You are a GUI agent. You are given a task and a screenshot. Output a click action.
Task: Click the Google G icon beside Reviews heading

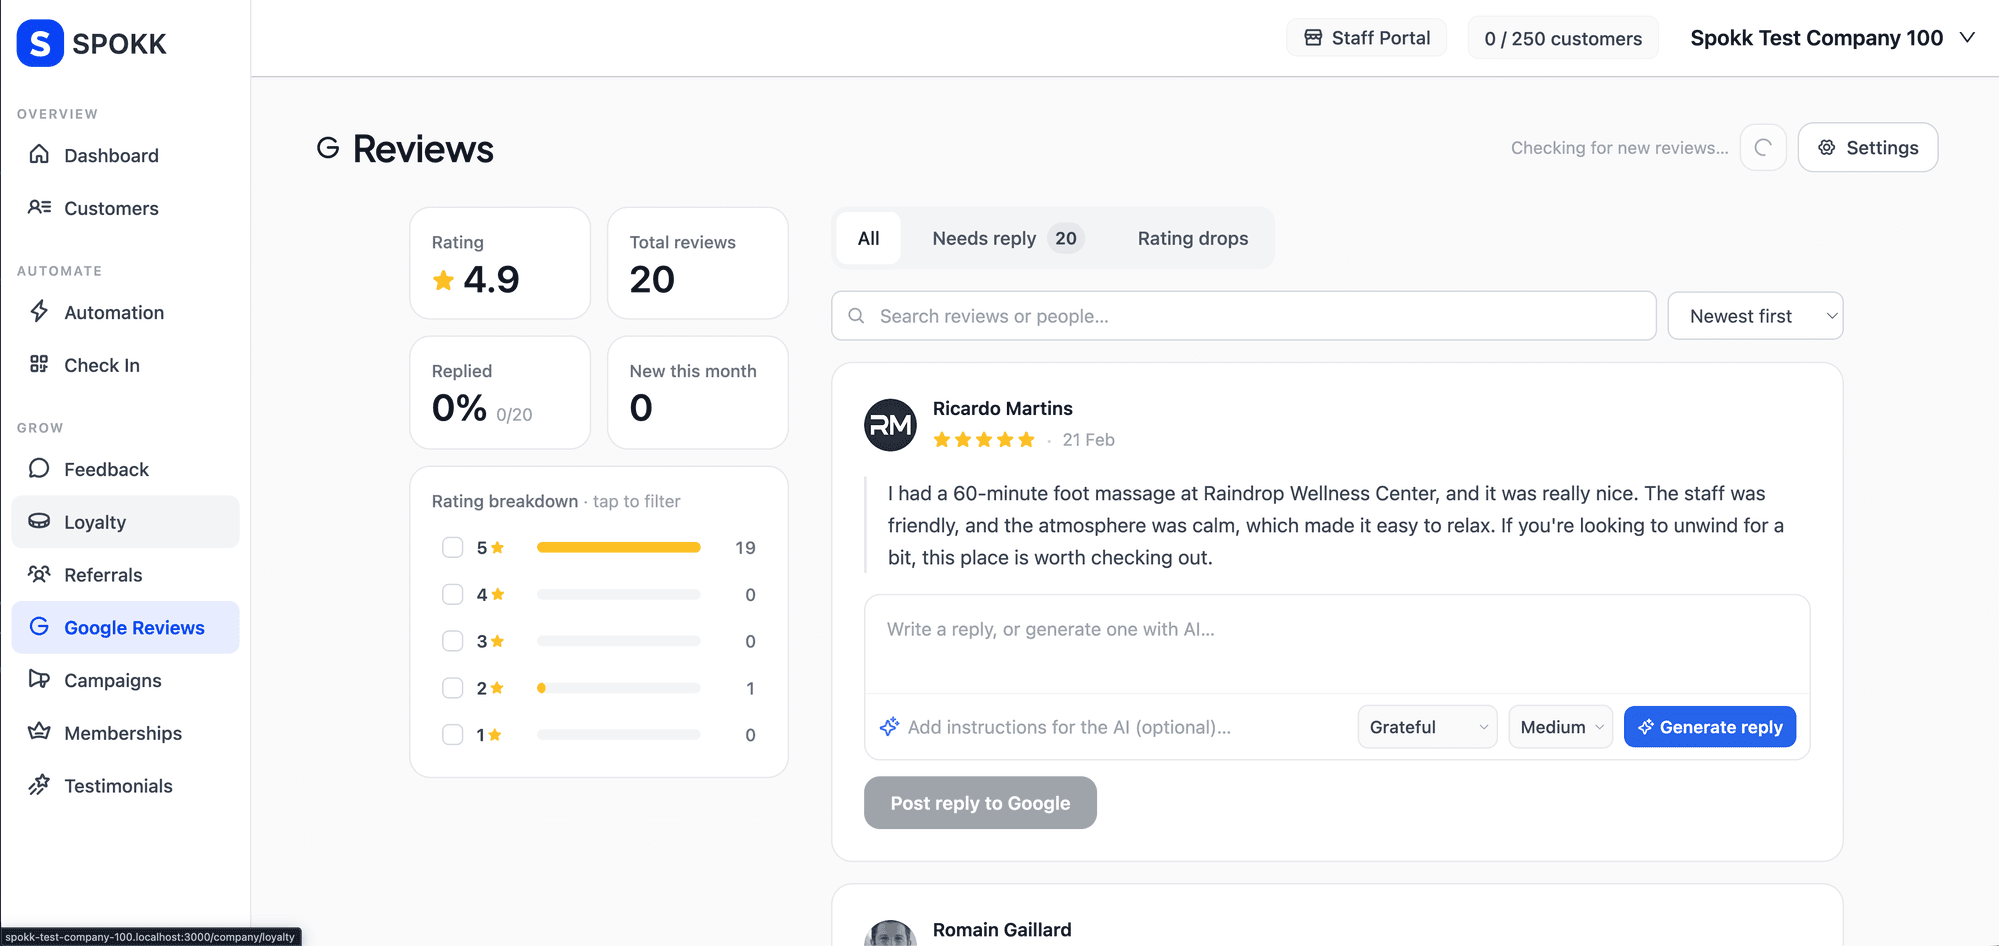(x=328, y=148)
